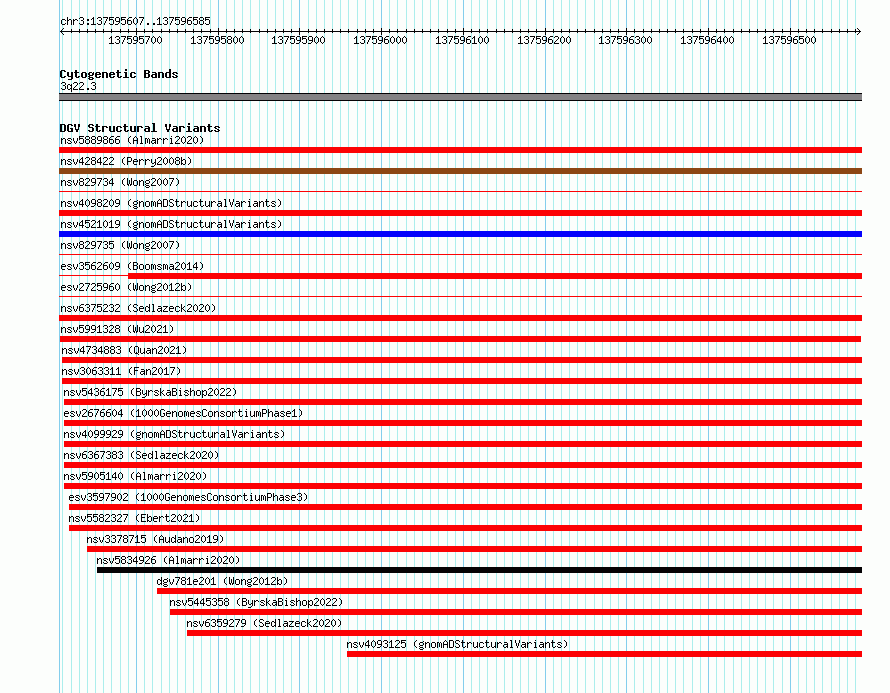Image resolution: width=890 pixels, height=693 pixels.
Task: Click esv2725960 (Wong2012b) variant label
Action: pyautogui.click(x=126, y=287)
